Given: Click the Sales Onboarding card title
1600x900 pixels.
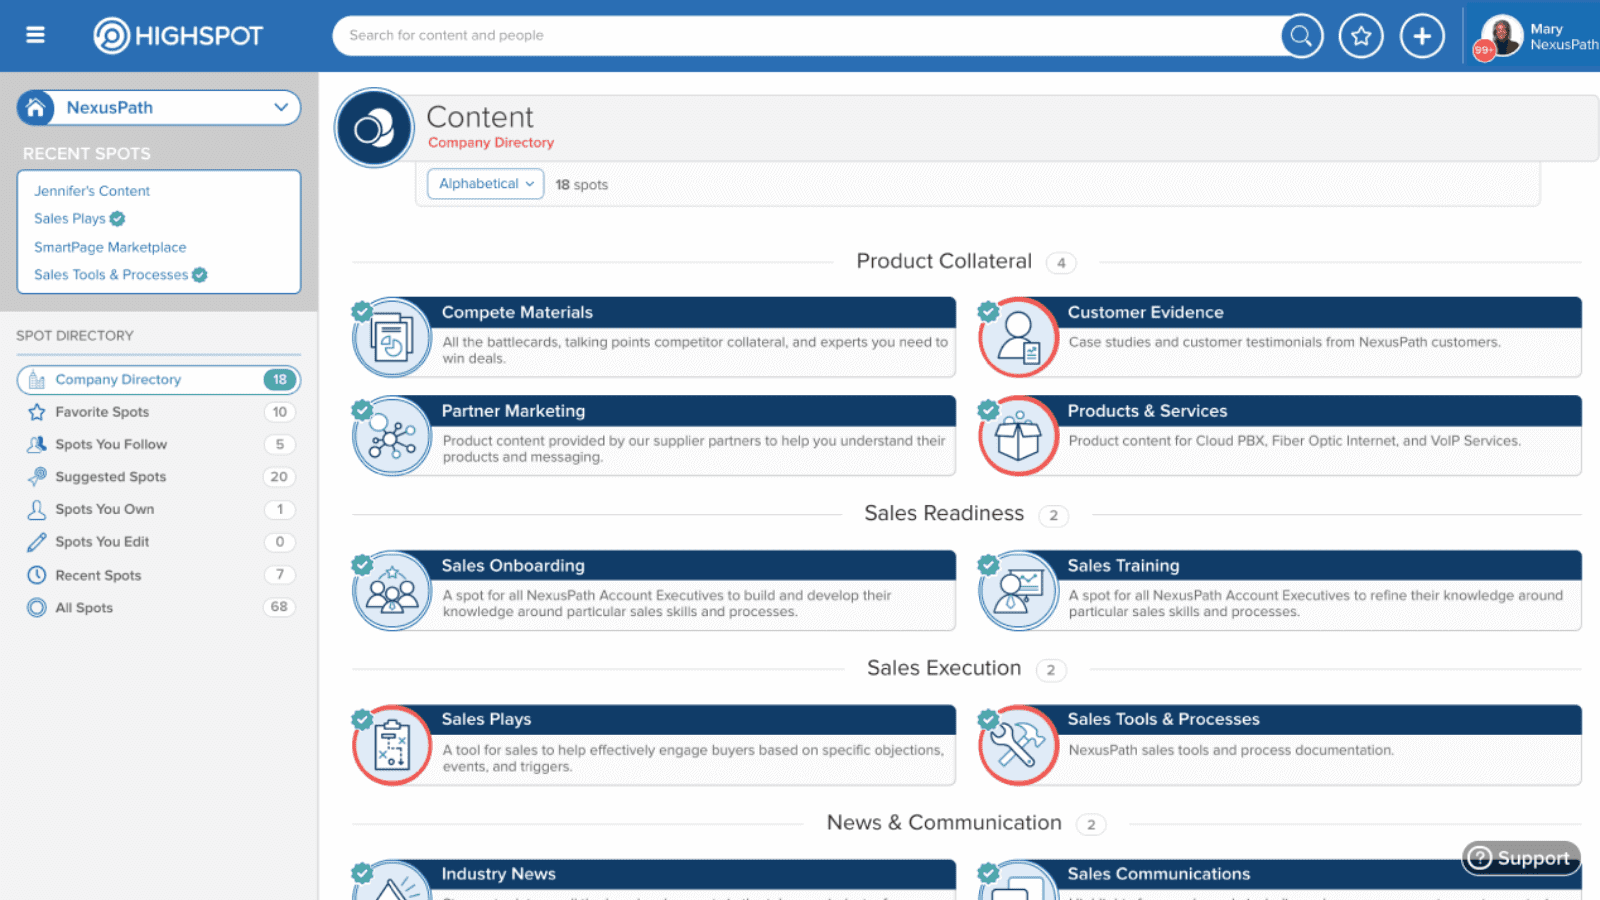Looking at the screenshot, I should pyautogui.click(x=513, y=566).
